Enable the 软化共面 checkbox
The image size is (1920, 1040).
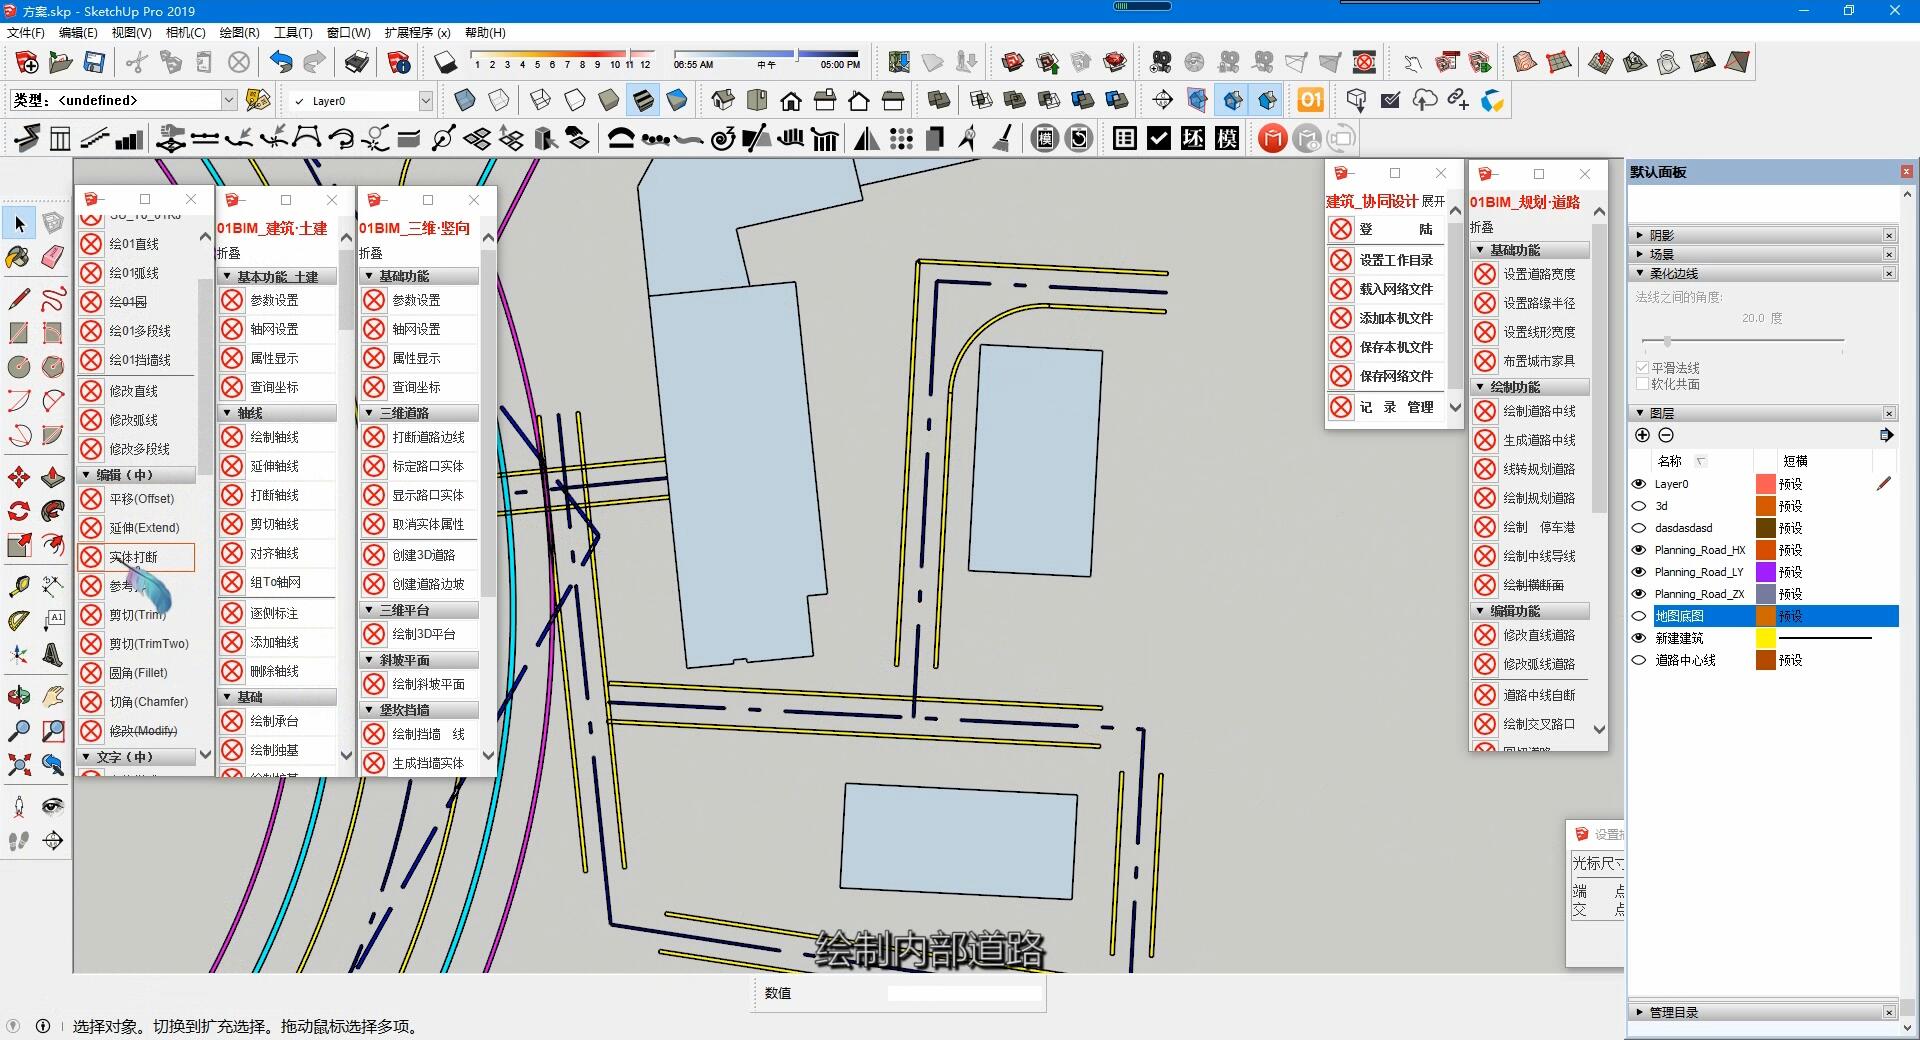pos(1642,384)
